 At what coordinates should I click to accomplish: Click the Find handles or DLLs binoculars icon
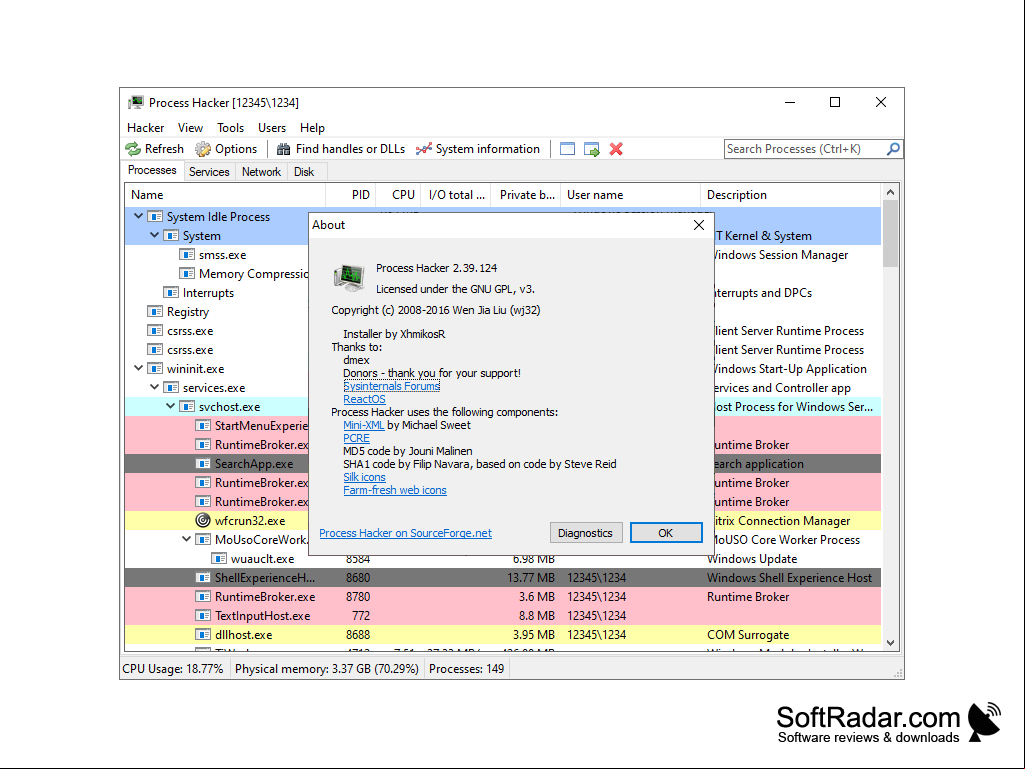pos(283,149)
